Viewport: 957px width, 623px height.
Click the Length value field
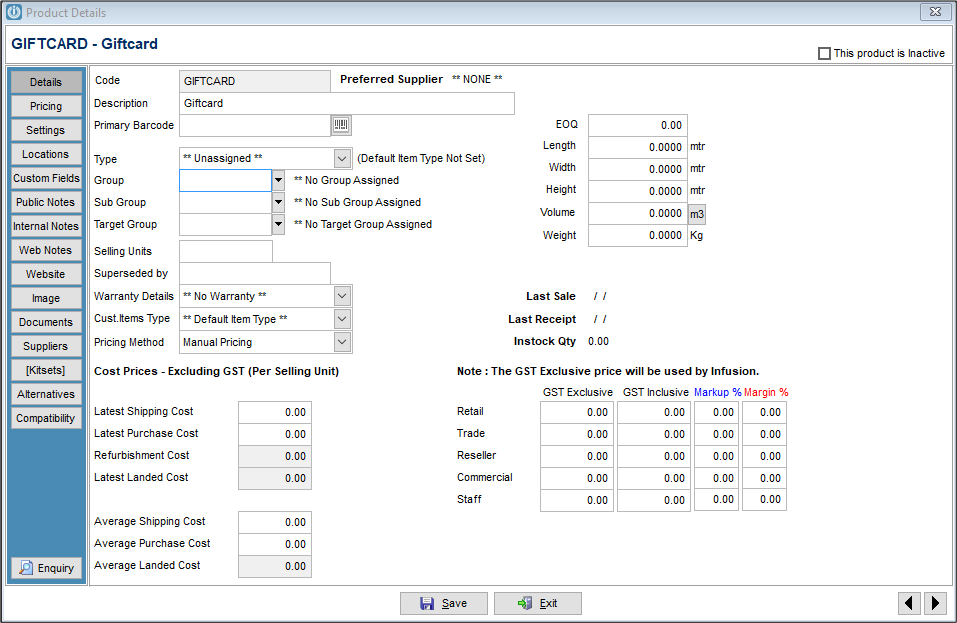638,147
